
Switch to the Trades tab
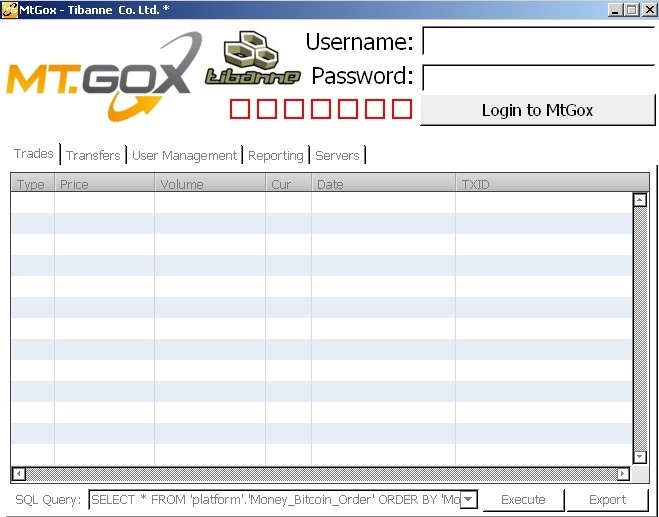34,154
